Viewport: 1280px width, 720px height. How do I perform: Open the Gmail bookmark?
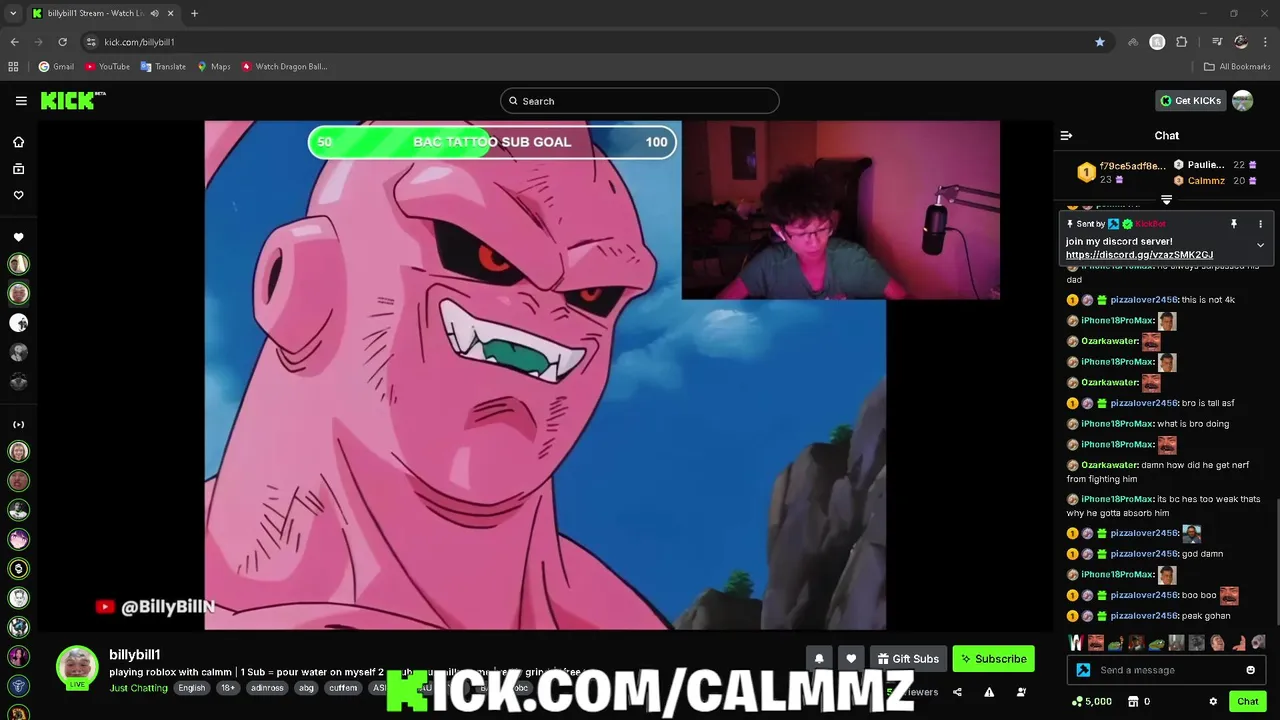point(56,67)
